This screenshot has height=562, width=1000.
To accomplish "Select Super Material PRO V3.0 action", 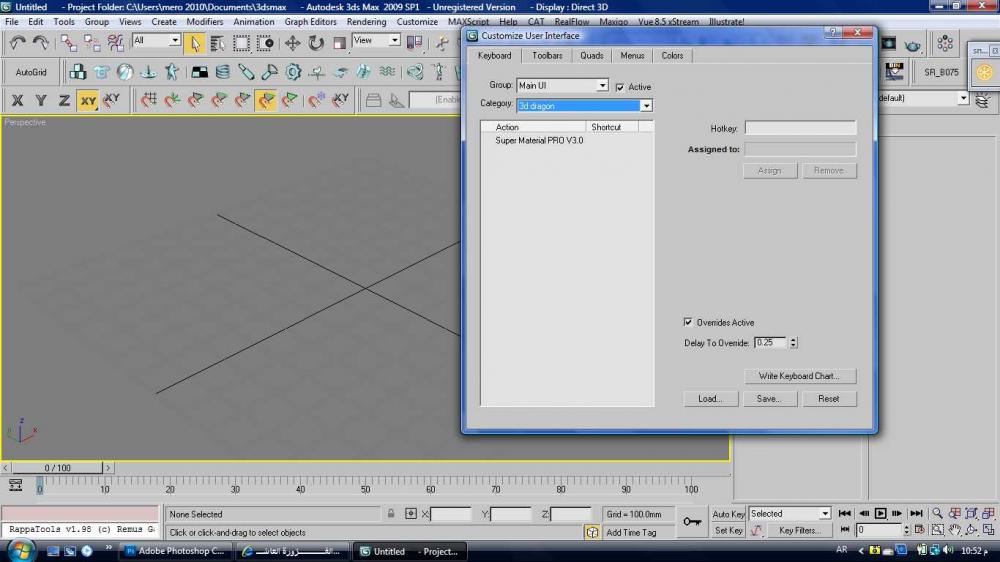I will [539, 140].
